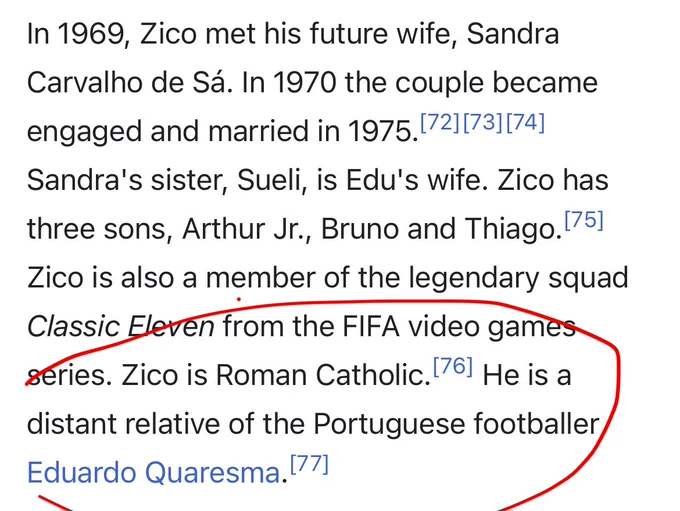Screen dimensions: 680x511
Task: Click the name Sueli
Action: pos(268,180)
